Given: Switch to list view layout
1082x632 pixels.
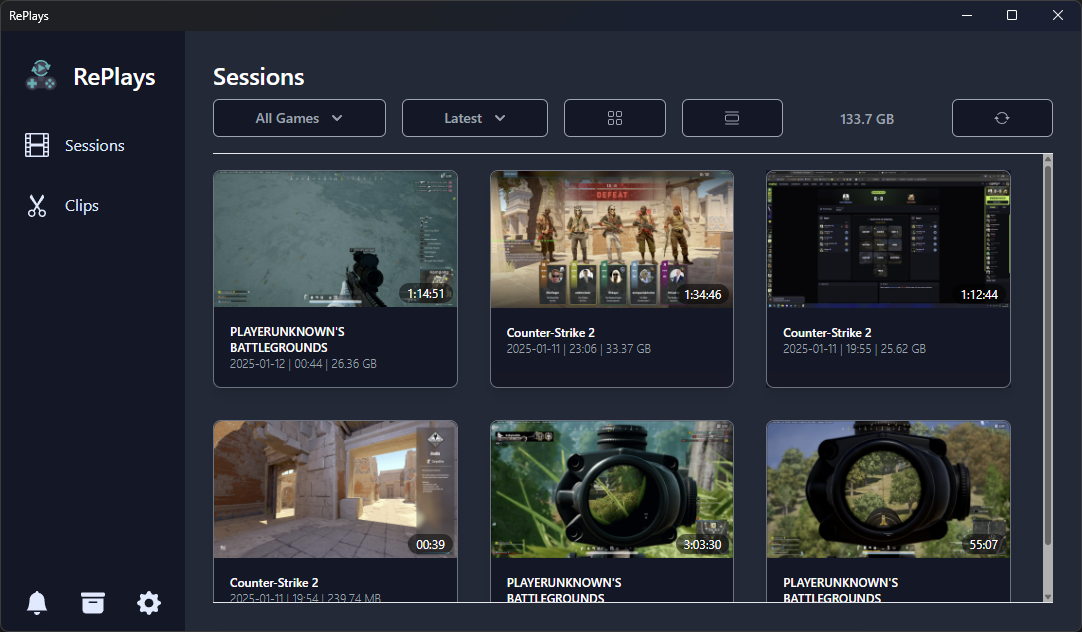Looking at the screenshot, I should (732, 118).
